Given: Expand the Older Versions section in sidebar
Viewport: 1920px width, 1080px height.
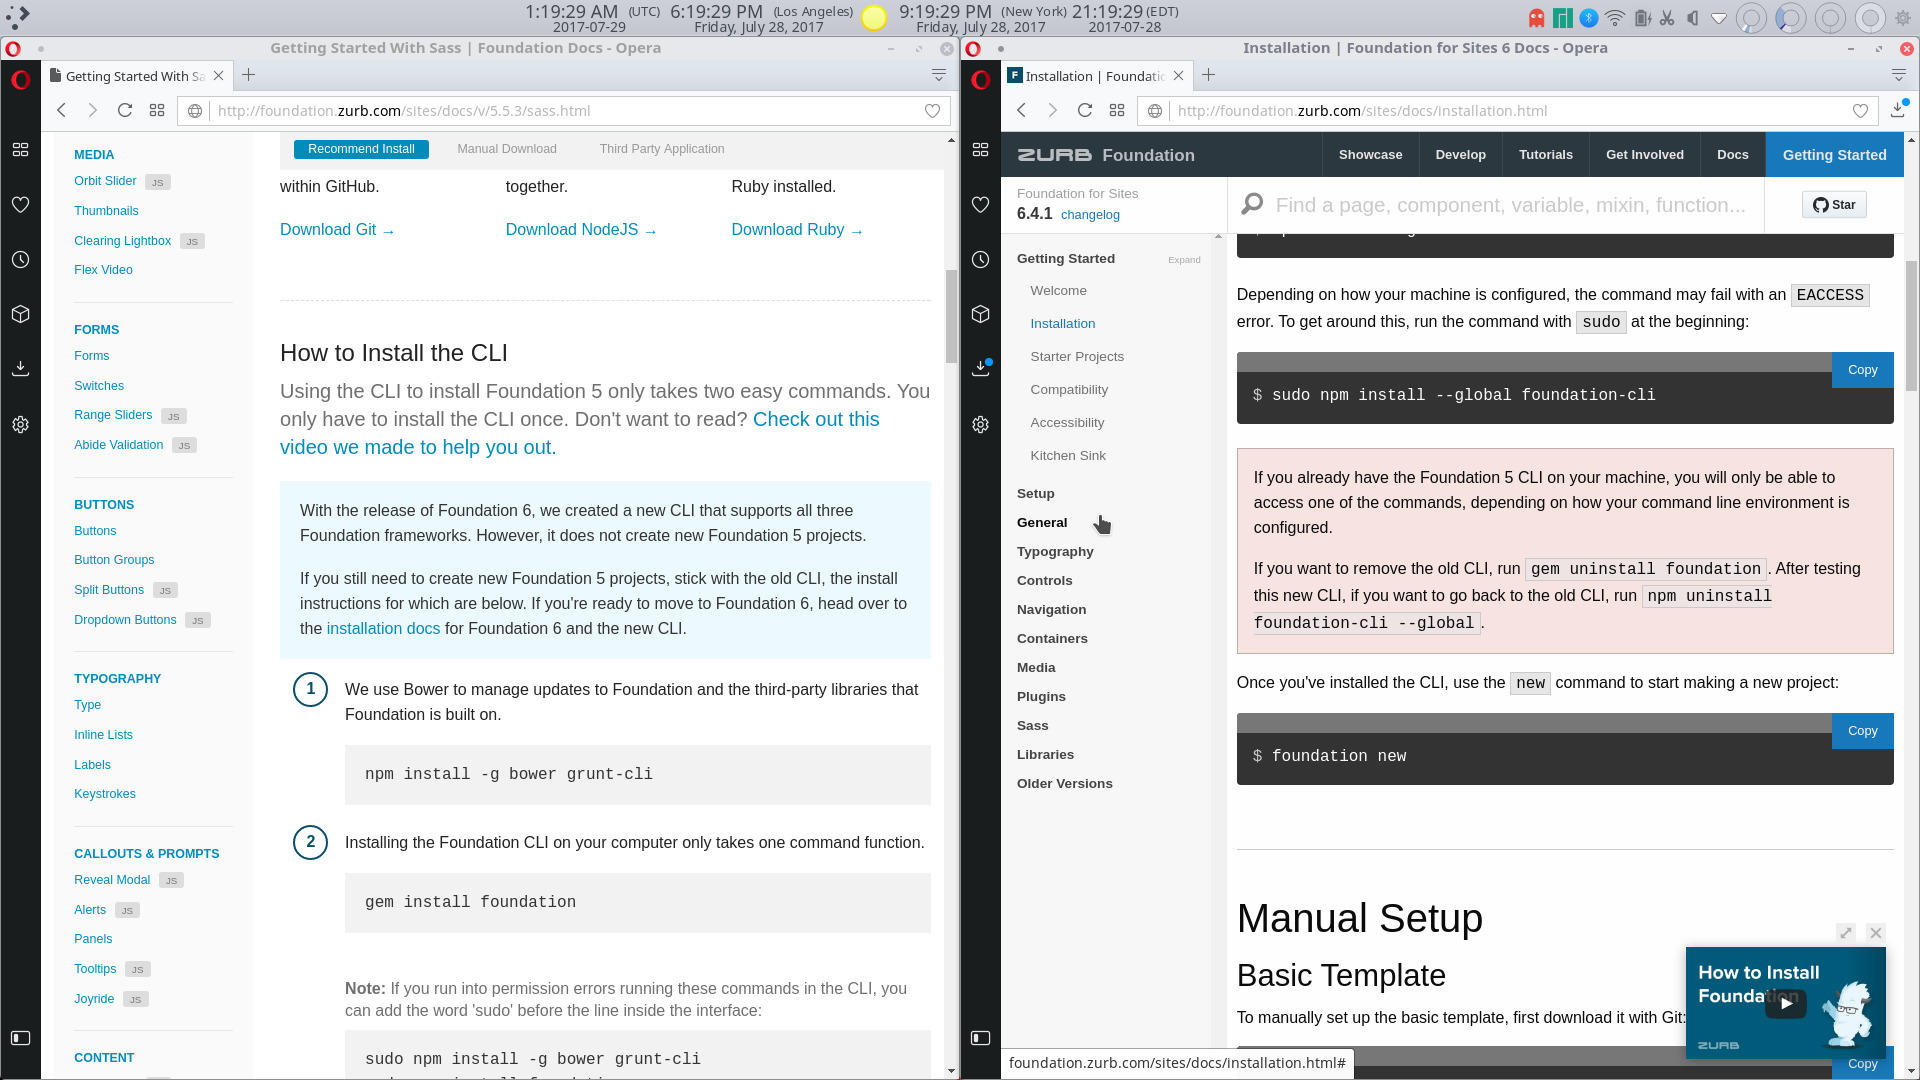Looking at the screenshot, I should click(1064, 784).
